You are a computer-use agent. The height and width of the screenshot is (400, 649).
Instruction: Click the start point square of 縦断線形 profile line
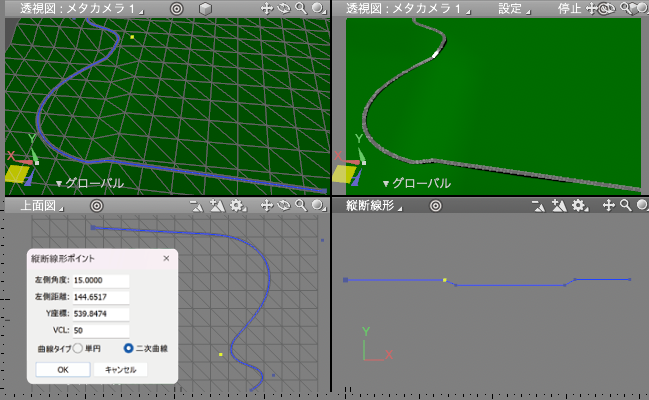[346, 280]
